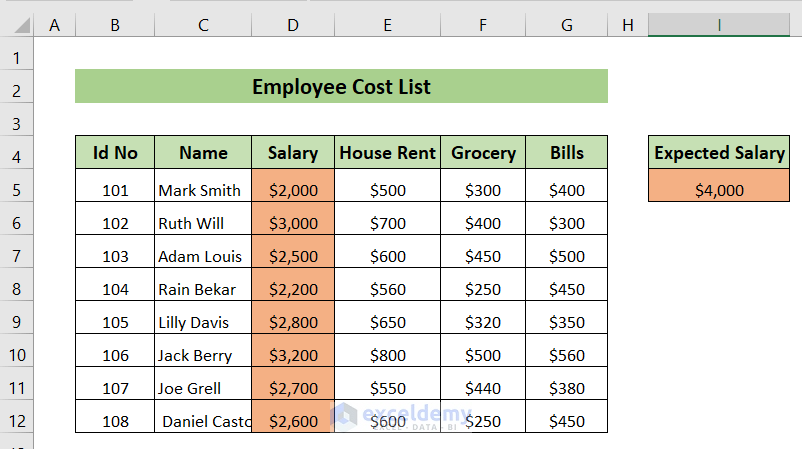Click the Grocery header cell
Screen dimensions: 802x449
click(483, 153)
